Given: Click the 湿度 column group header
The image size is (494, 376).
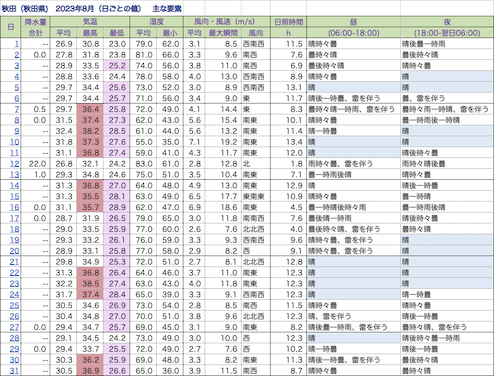Looking at the screenshot, I should (157, 22).
